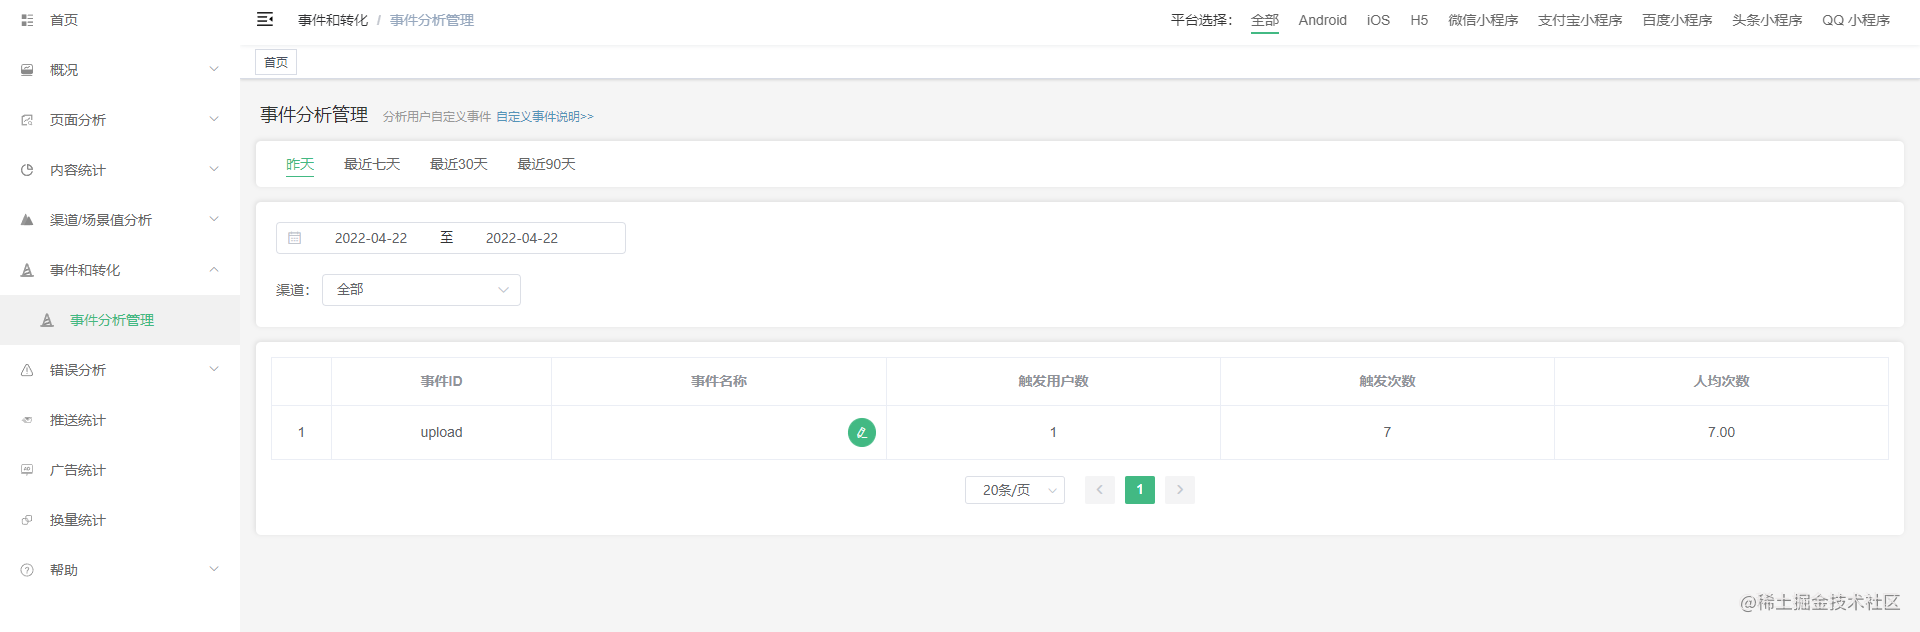Click the 渠道/场景值分析 sidebar icon
The image size is (1920, 632).
(x=27, y=220)
